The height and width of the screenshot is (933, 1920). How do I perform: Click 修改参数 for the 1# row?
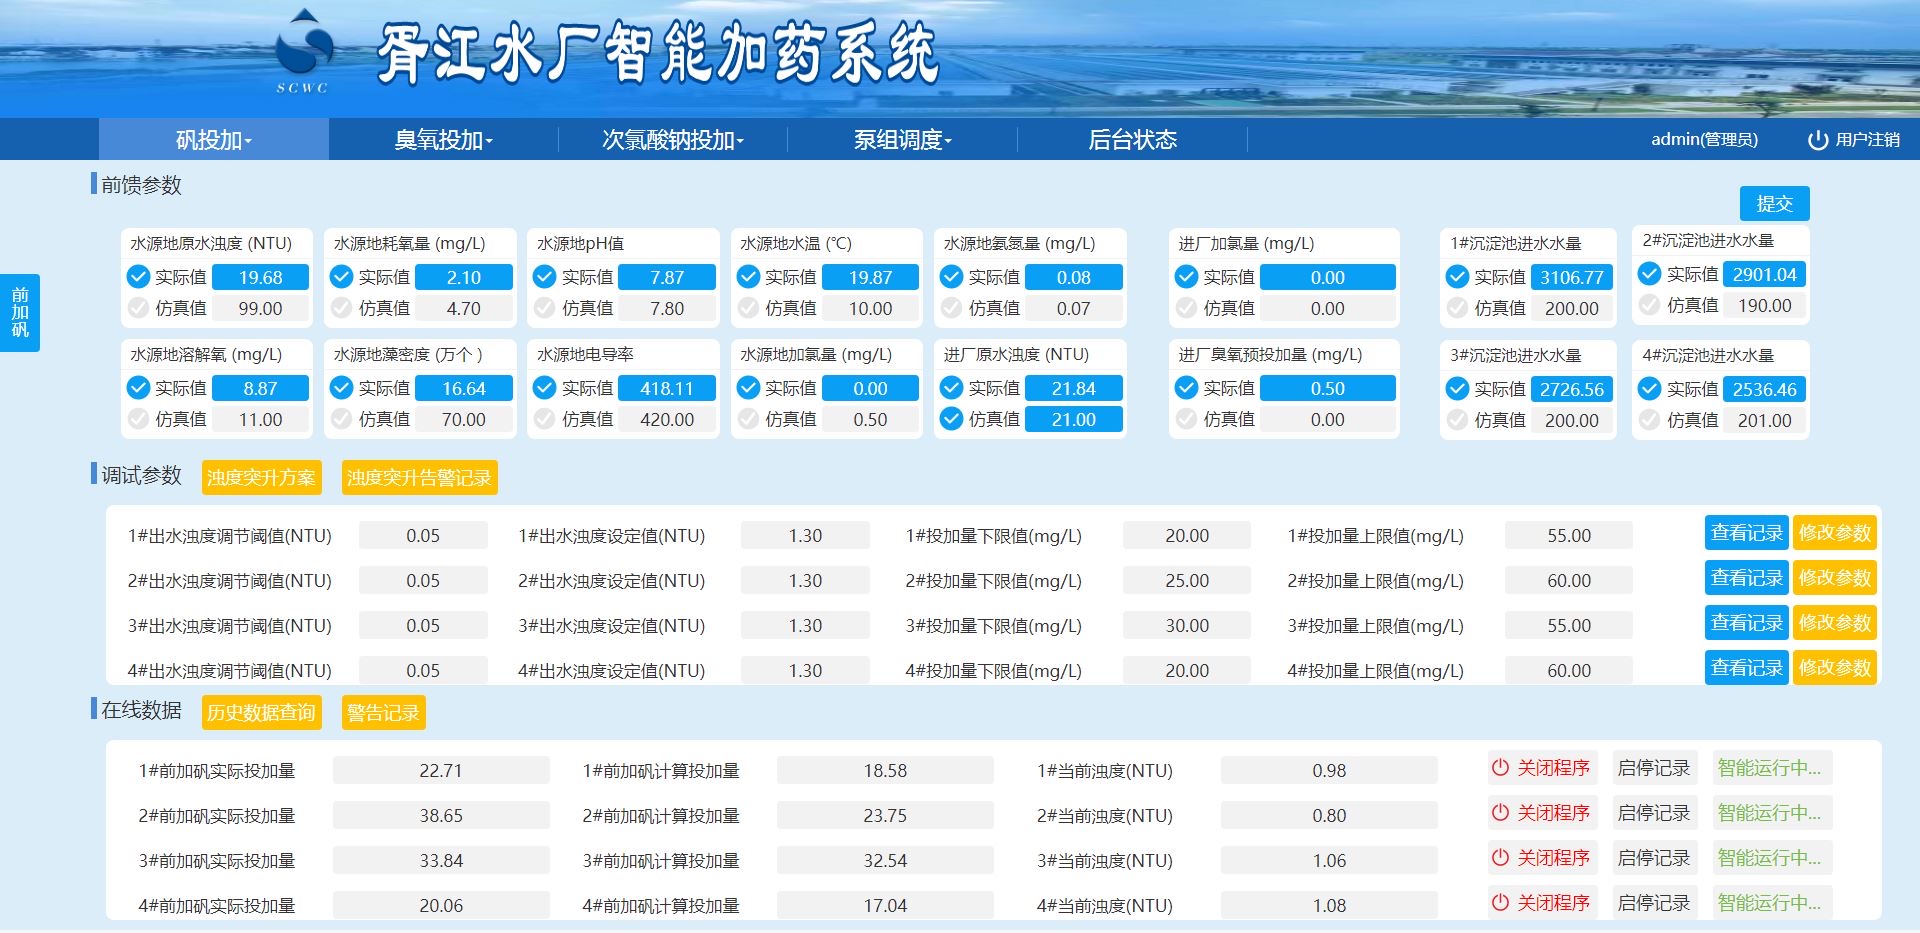pos(1834,533)
